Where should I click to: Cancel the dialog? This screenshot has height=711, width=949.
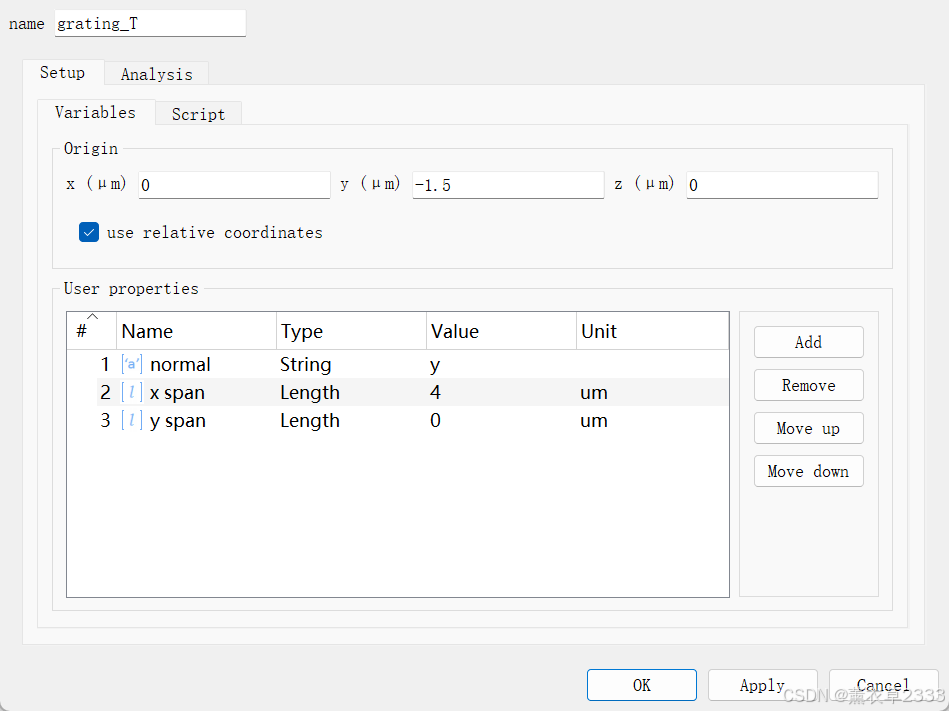pyautogui.click(x=884, y=685)
